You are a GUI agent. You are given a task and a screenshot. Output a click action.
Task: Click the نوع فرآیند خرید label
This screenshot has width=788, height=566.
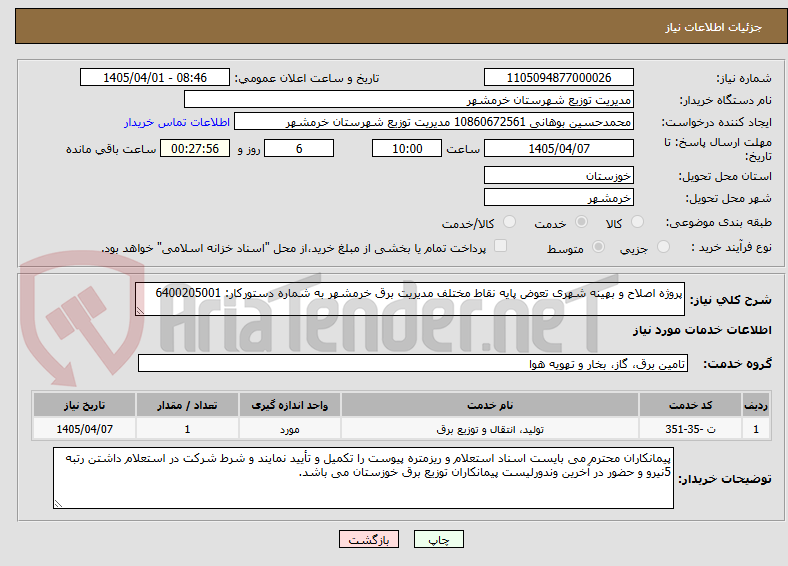tap(731, 247)
